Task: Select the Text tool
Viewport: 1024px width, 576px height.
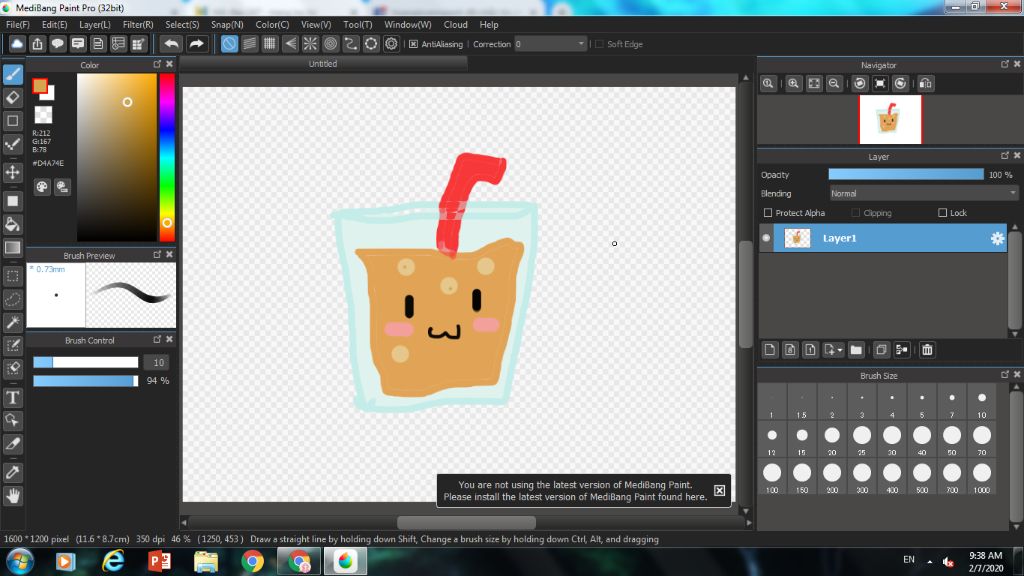Action: pyautogui.click(x=12, y=397)
